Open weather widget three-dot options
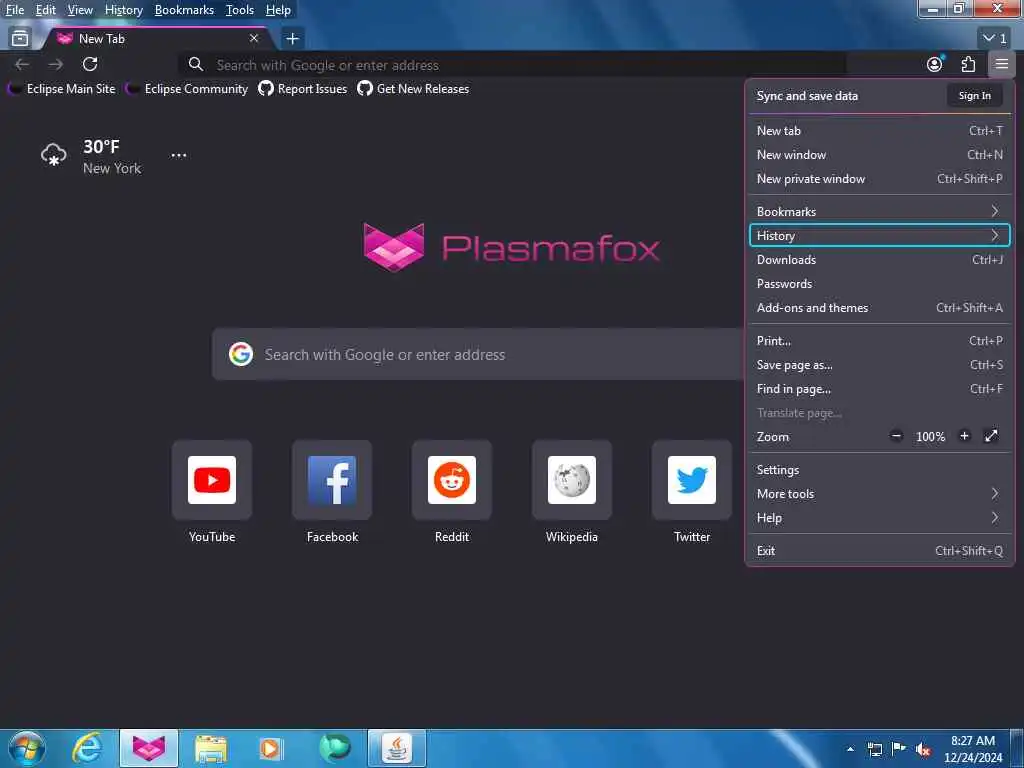Image resolution: width=1024 pixels, height=768 pixels. point(178,155)
